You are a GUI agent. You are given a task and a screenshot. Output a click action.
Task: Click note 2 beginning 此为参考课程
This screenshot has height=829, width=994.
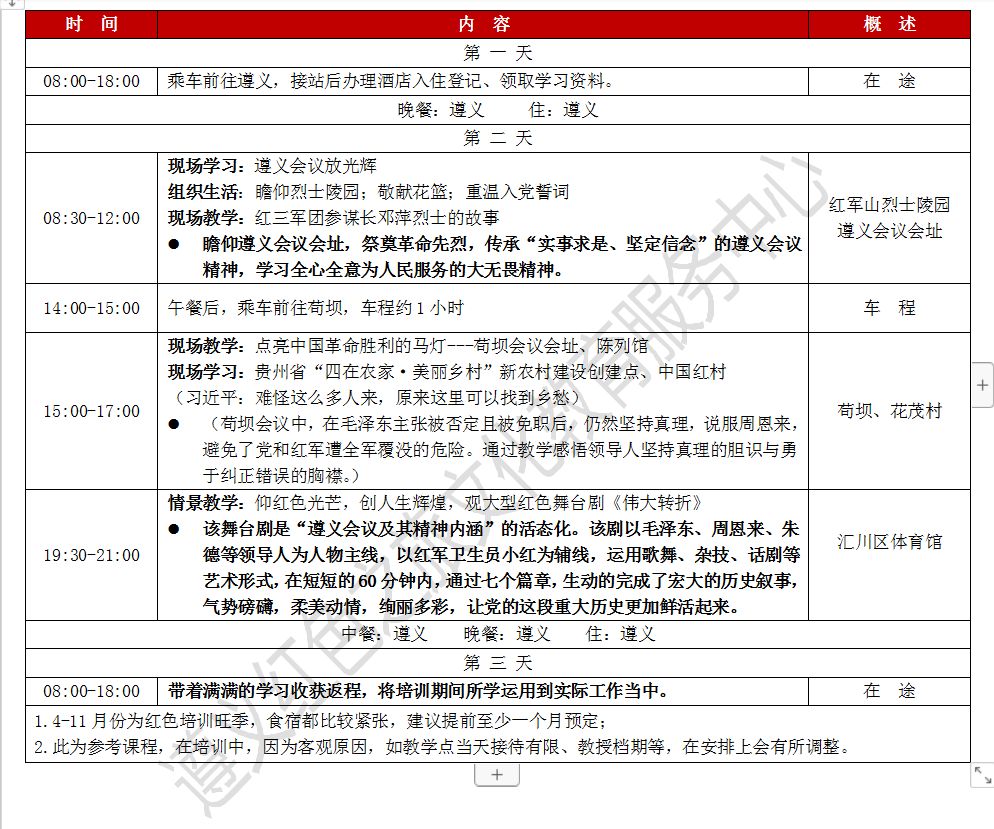(x=442, y=747)
